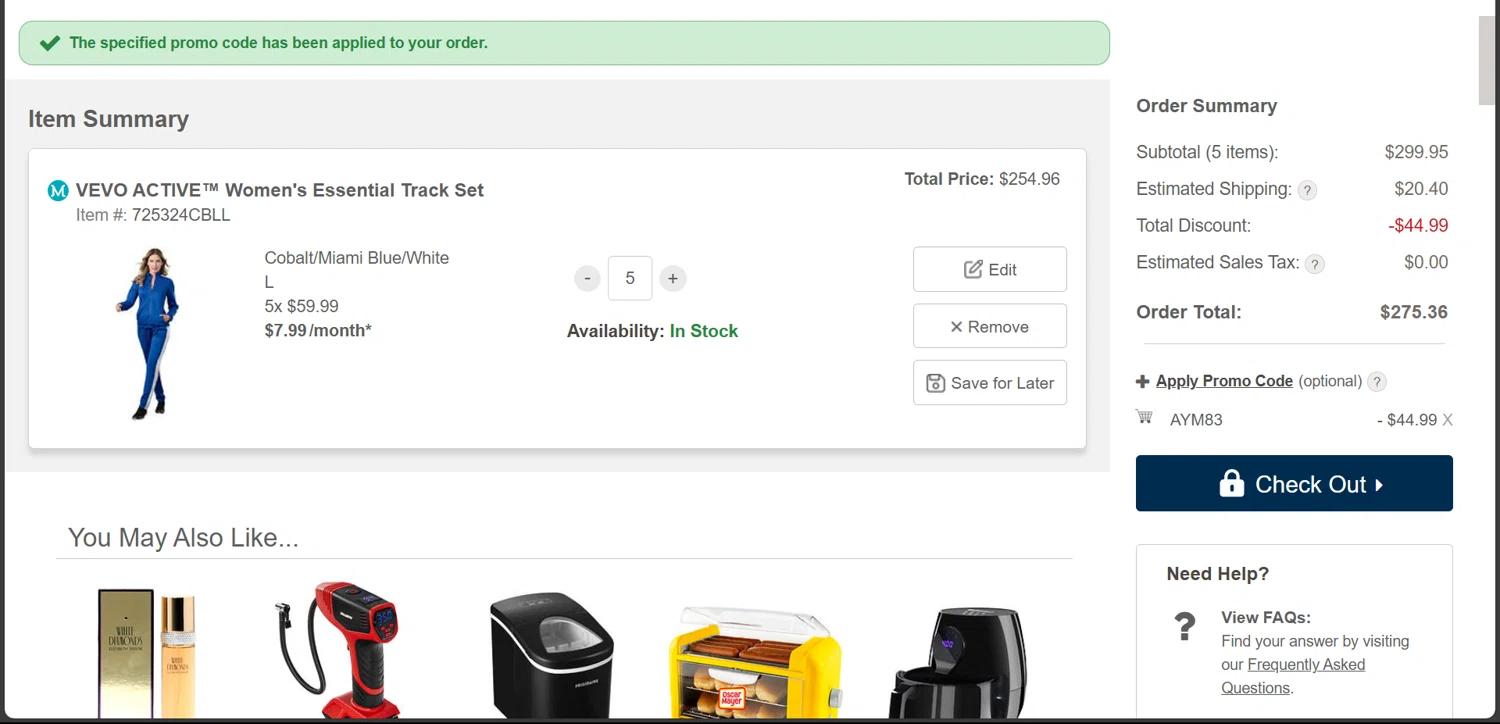Click the cart icon next to AYM83

point(1145,417)
